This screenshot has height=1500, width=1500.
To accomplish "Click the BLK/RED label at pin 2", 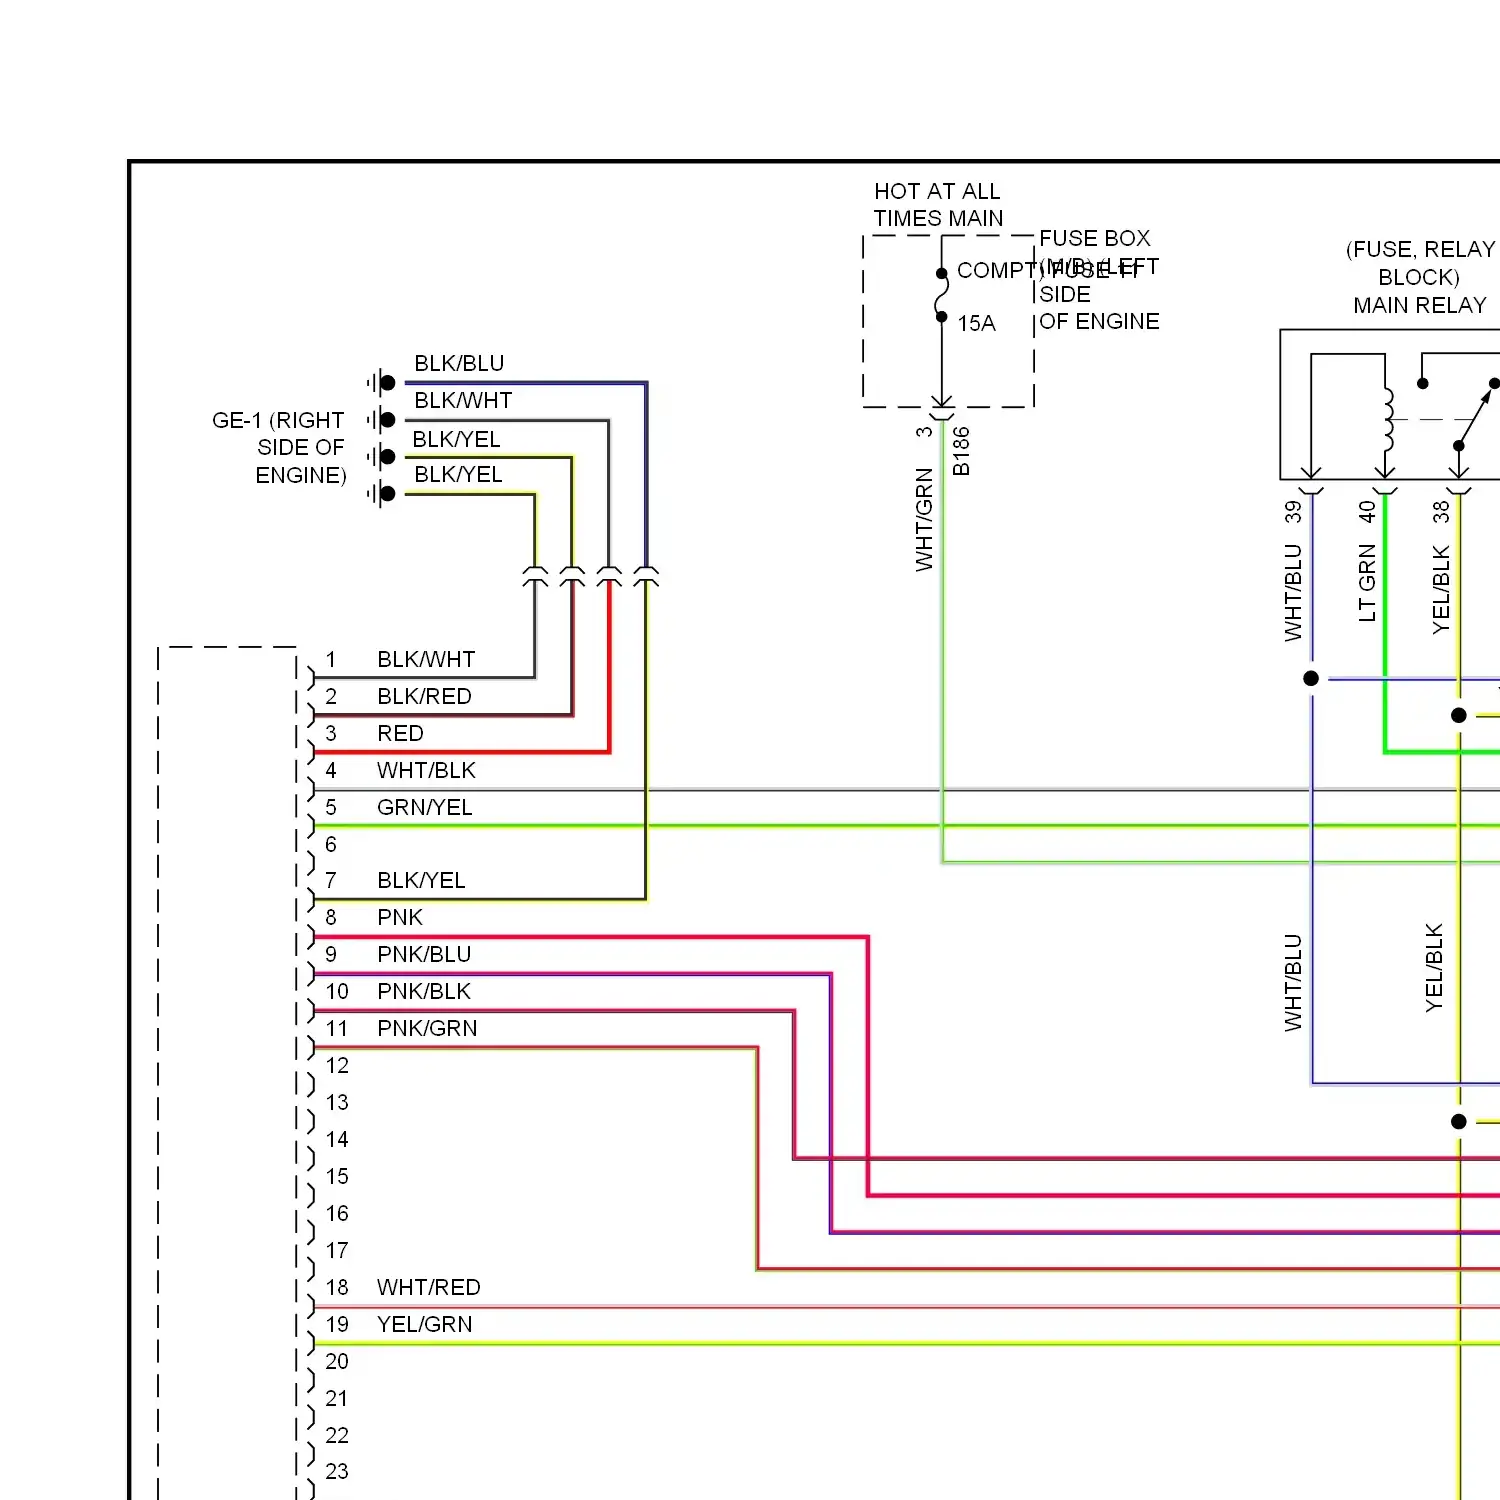I will (x=424, y=696).
